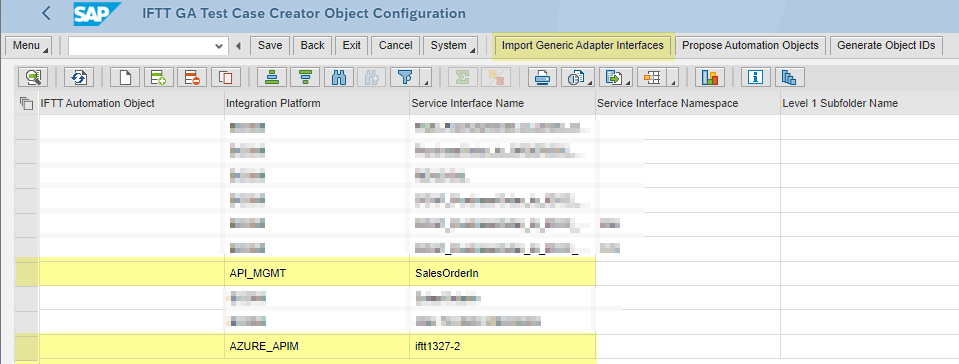Image resolution: width=959 pixels, height=364 pixels.
Task: Open the command field dropdown
Action: click(x=220, y=46)
